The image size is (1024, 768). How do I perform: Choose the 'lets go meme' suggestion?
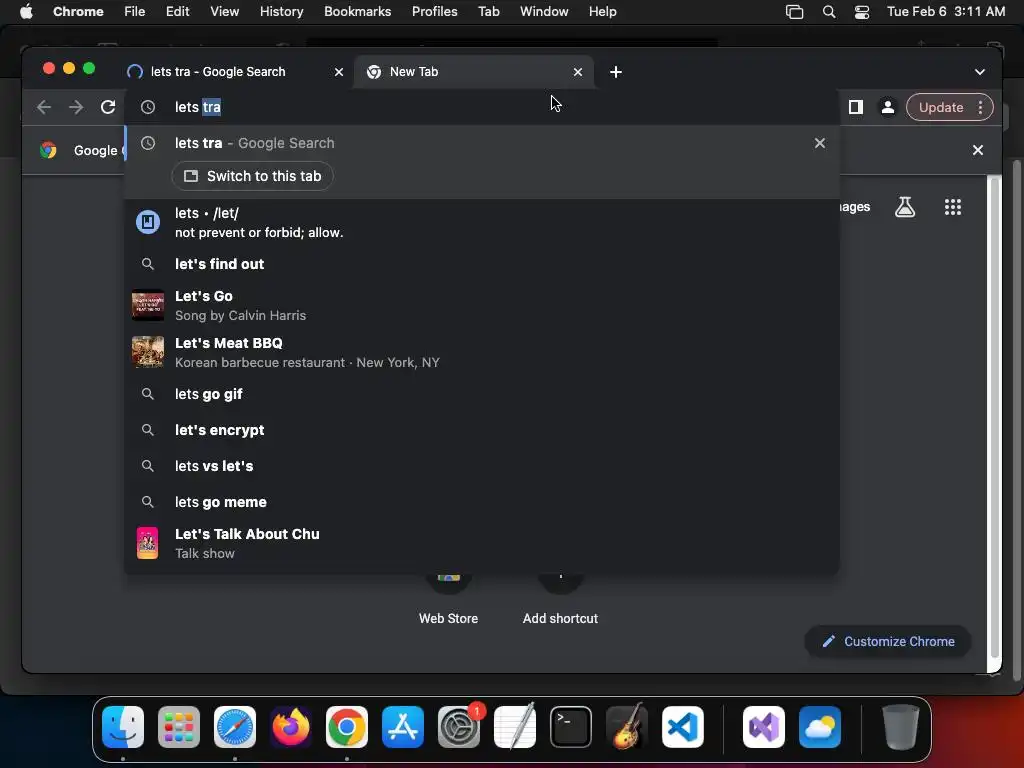point(481,502)
